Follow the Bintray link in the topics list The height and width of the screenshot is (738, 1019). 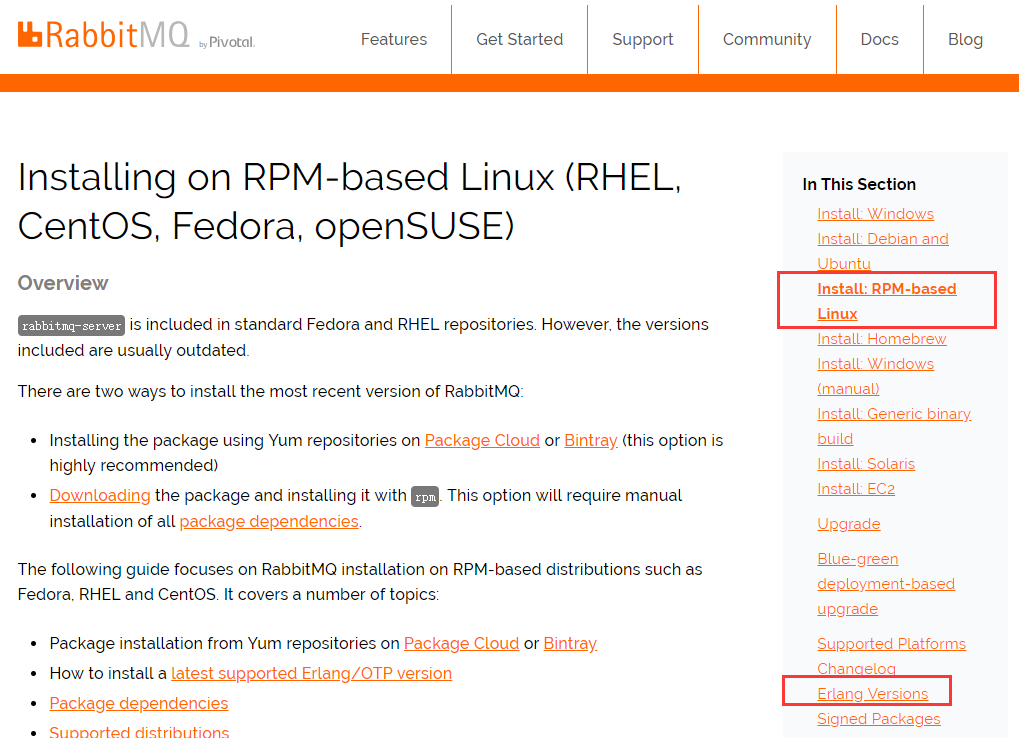[570, 644]
